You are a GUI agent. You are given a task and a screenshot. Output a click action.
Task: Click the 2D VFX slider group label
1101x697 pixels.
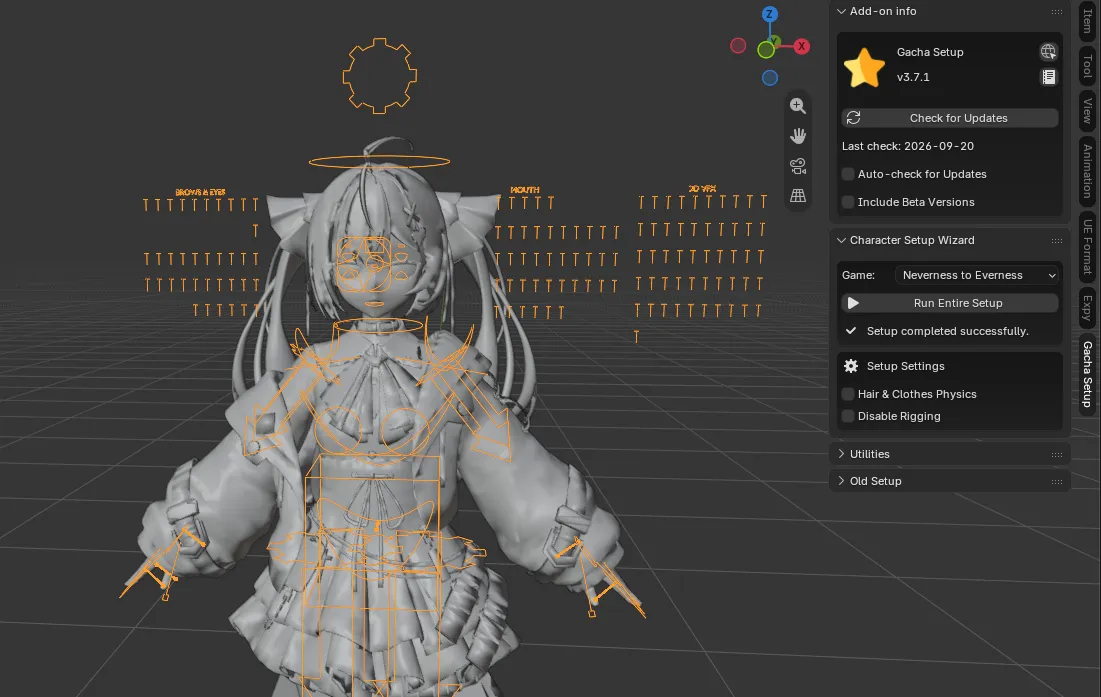(x=702, y=189)
